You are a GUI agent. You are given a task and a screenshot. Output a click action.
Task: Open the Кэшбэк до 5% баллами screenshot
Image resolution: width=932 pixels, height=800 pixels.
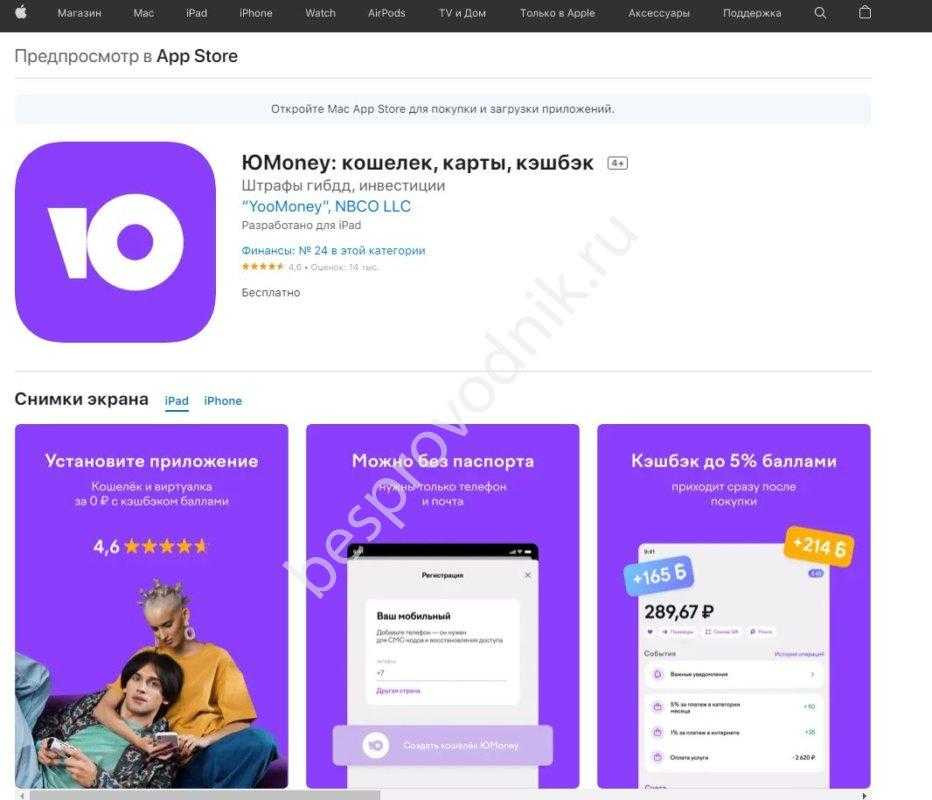(734, 606)
